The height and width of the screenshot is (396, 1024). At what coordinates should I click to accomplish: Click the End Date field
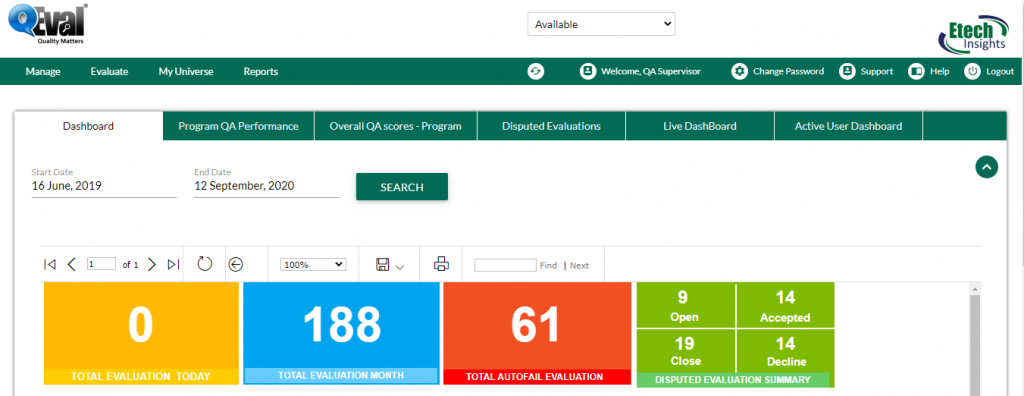266,186
